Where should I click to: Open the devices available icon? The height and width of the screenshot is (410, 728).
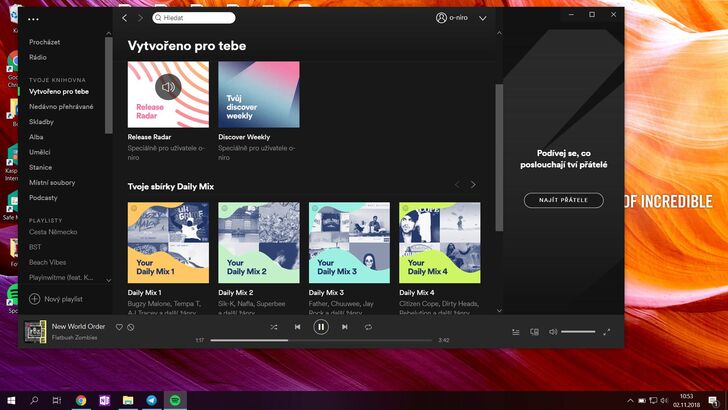click(534, 331)
